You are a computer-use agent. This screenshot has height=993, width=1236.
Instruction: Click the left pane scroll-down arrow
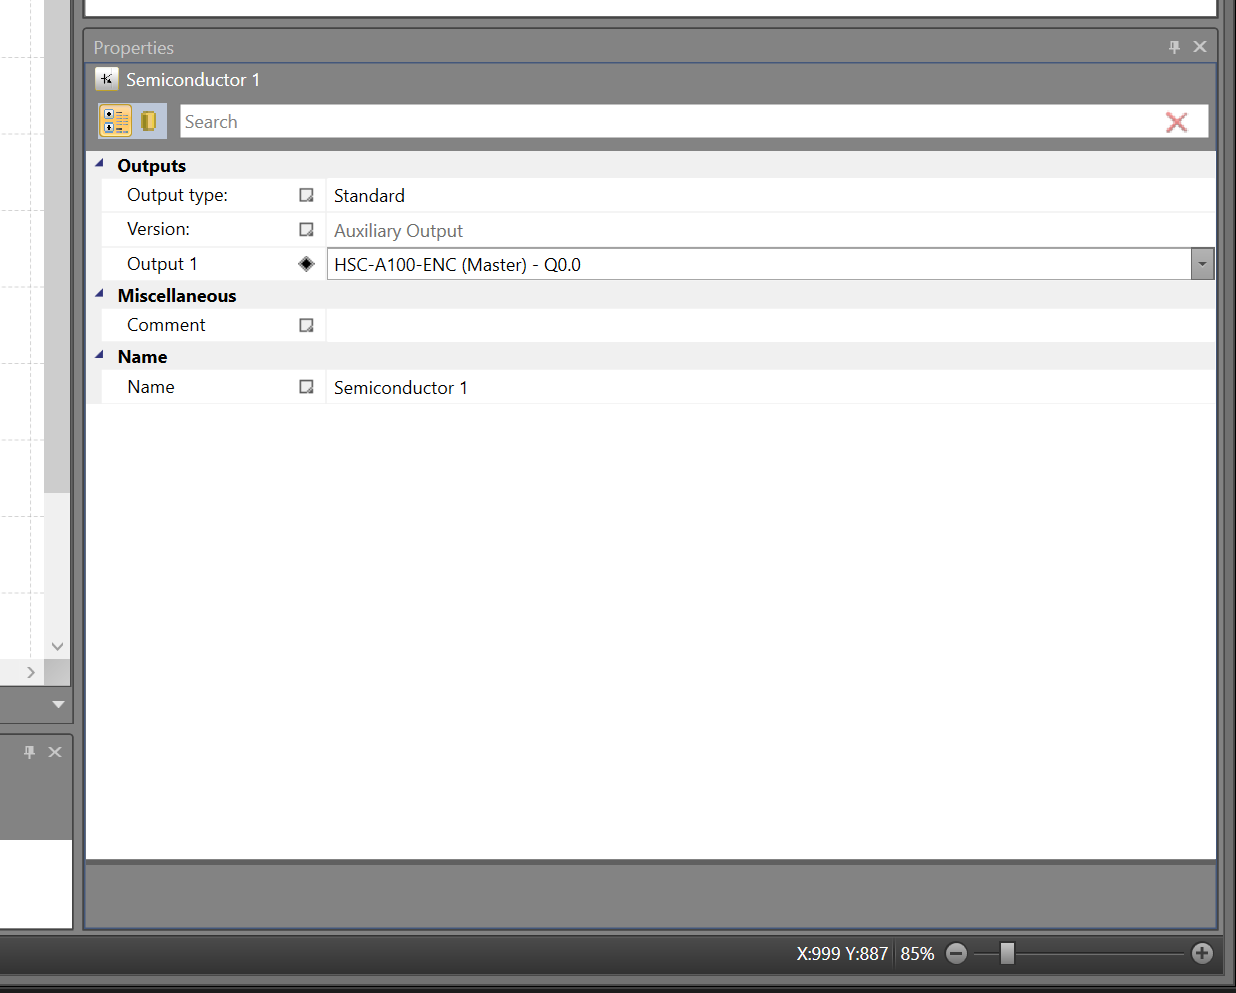pyautogui.click(x=57, y=646)
